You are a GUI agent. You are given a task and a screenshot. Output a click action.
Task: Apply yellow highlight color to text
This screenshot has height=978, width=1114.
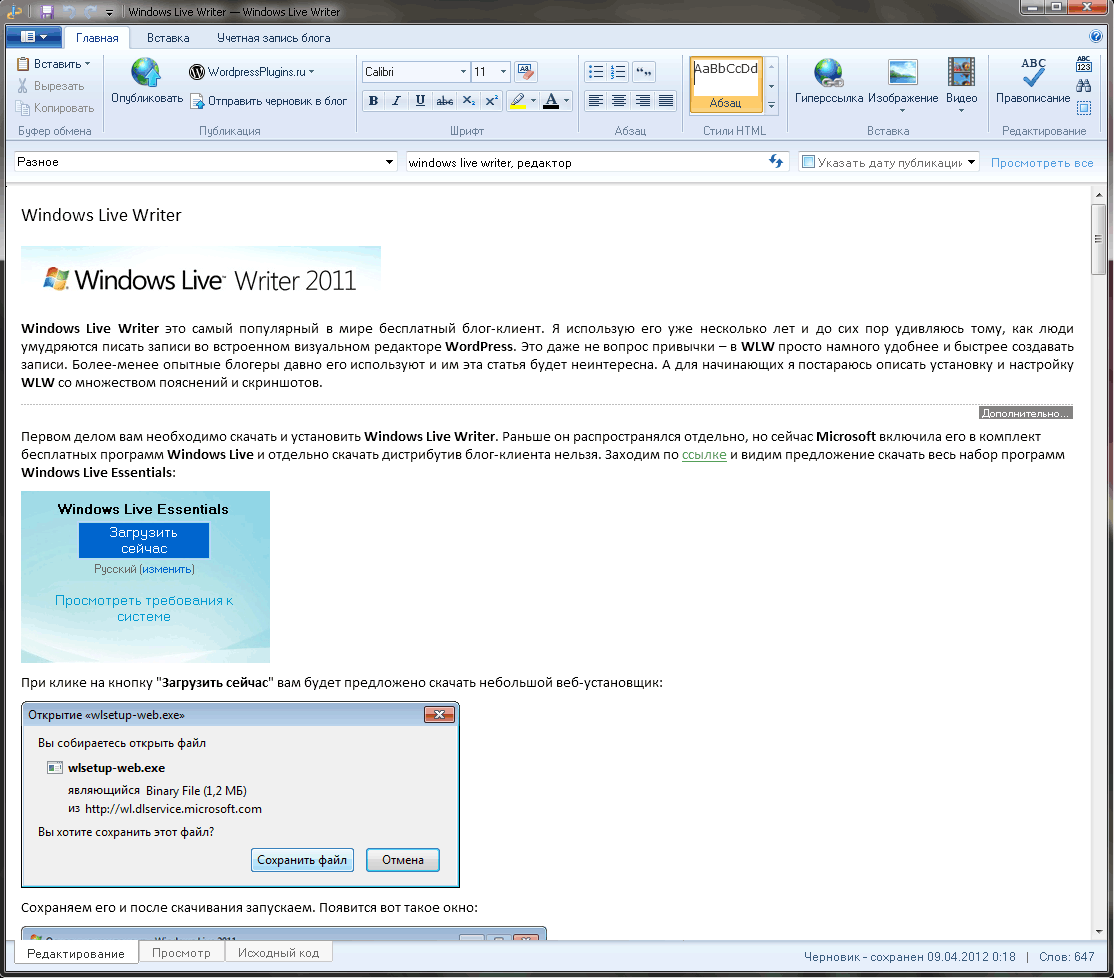coord(518,101)
